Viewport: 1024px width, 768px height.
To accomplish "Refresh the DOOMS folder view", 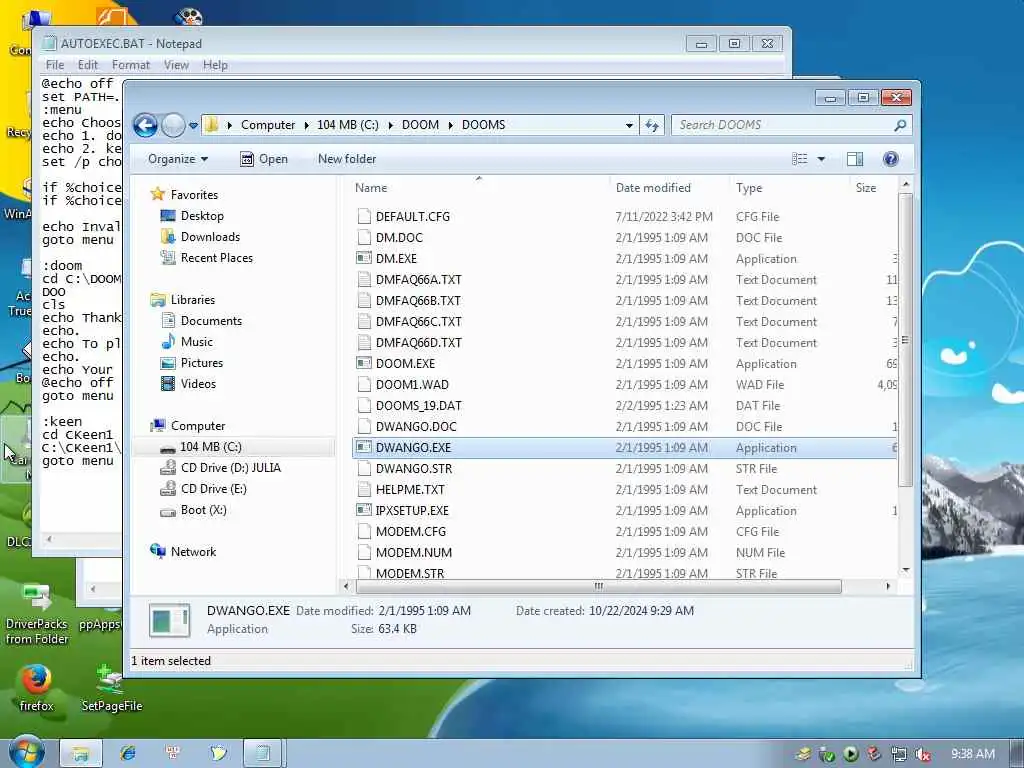I will (652, 125).
